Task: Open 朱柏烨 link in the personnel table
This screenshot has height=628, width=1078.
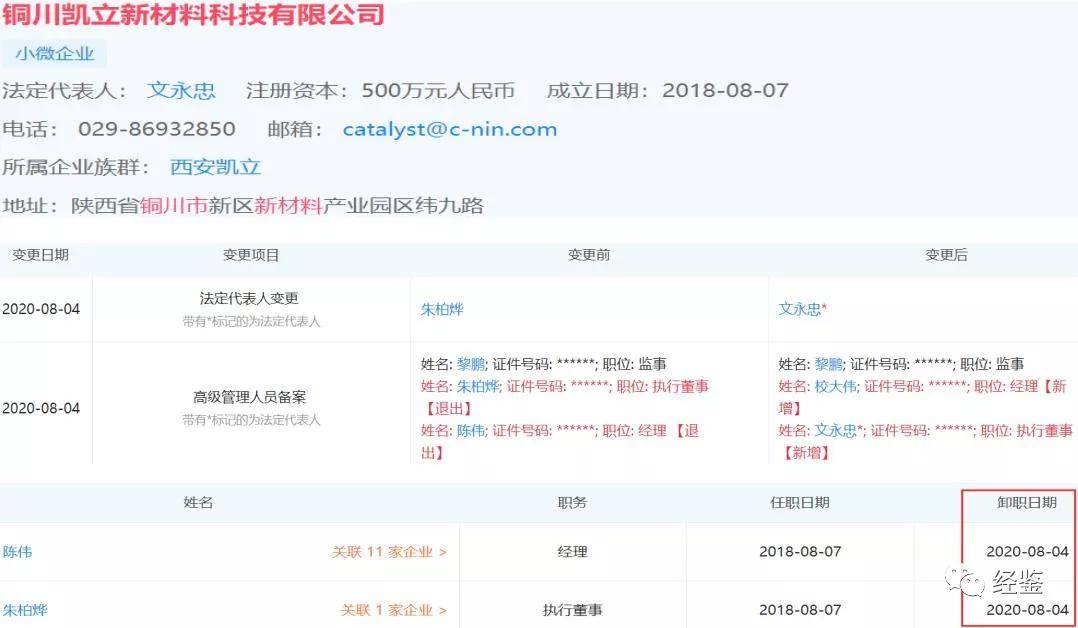Action: [x=25, y=610]
